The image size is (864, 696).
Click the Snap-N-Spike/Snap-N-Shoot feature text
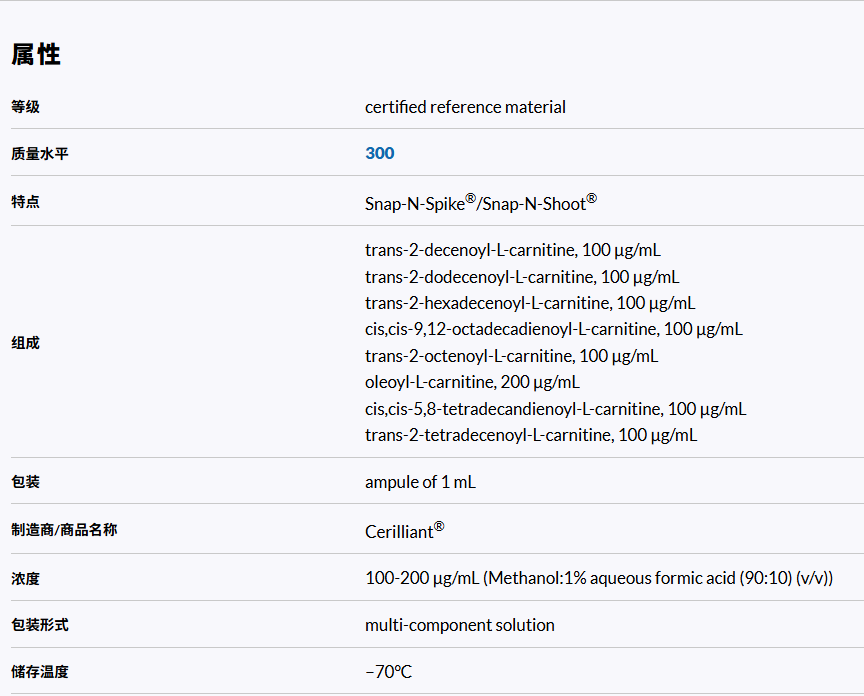[x=480, y=203]
